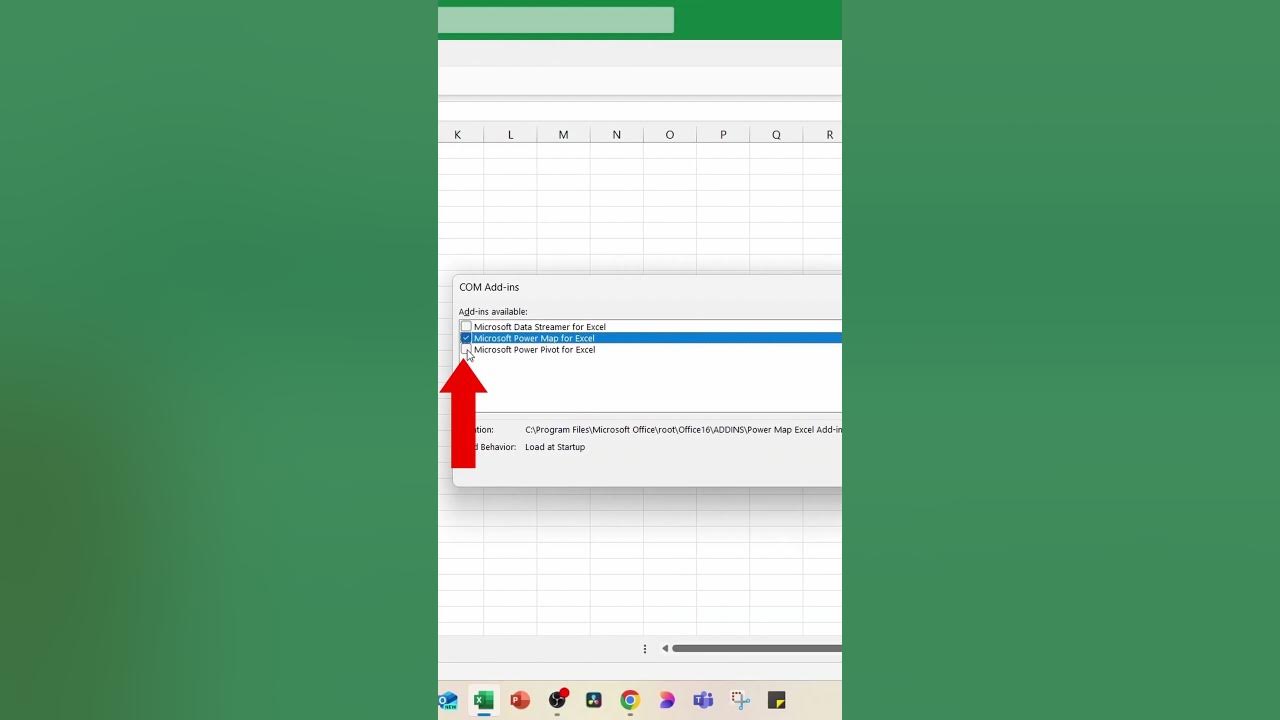Image resolution: width=1280 pixels, height=720 pixels.
Task: Select column Q header
Action: (x=776, y=135)
